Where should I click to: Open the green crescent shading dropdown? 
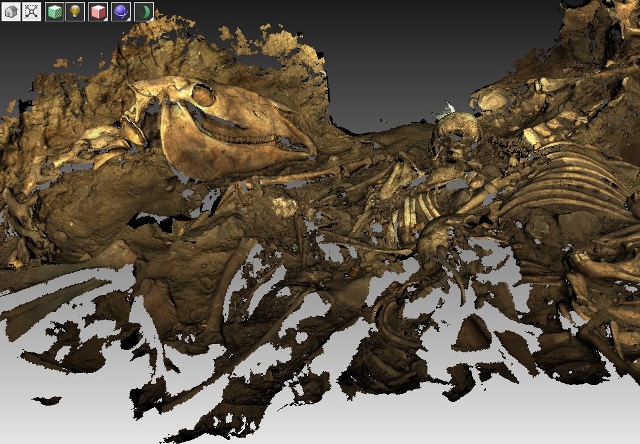click(x=144, y=12)
